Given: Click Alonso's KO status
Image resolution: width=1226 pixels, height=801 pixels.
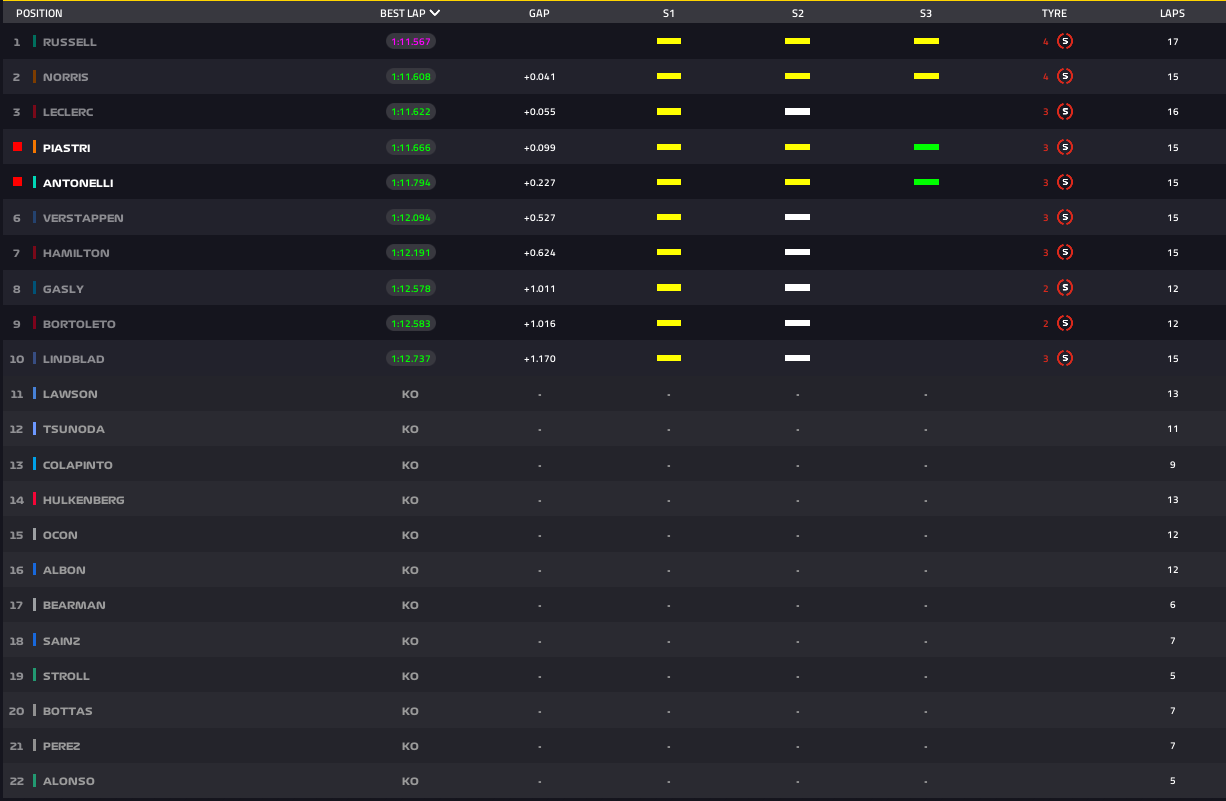Looking at the screenshot, I should coord(410,781).
